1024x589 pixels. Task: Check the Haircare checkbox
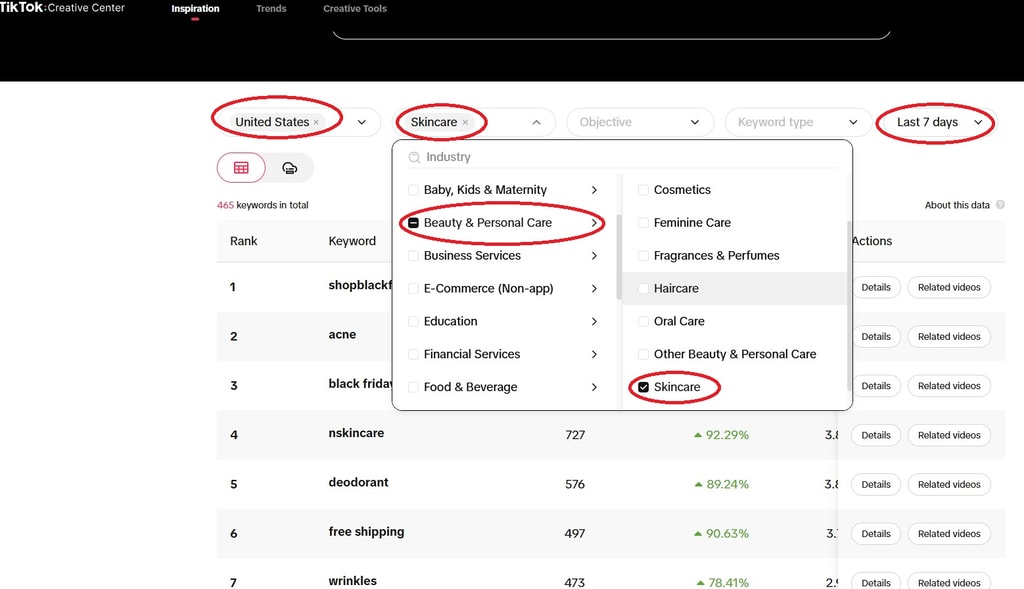pos(643,289)
